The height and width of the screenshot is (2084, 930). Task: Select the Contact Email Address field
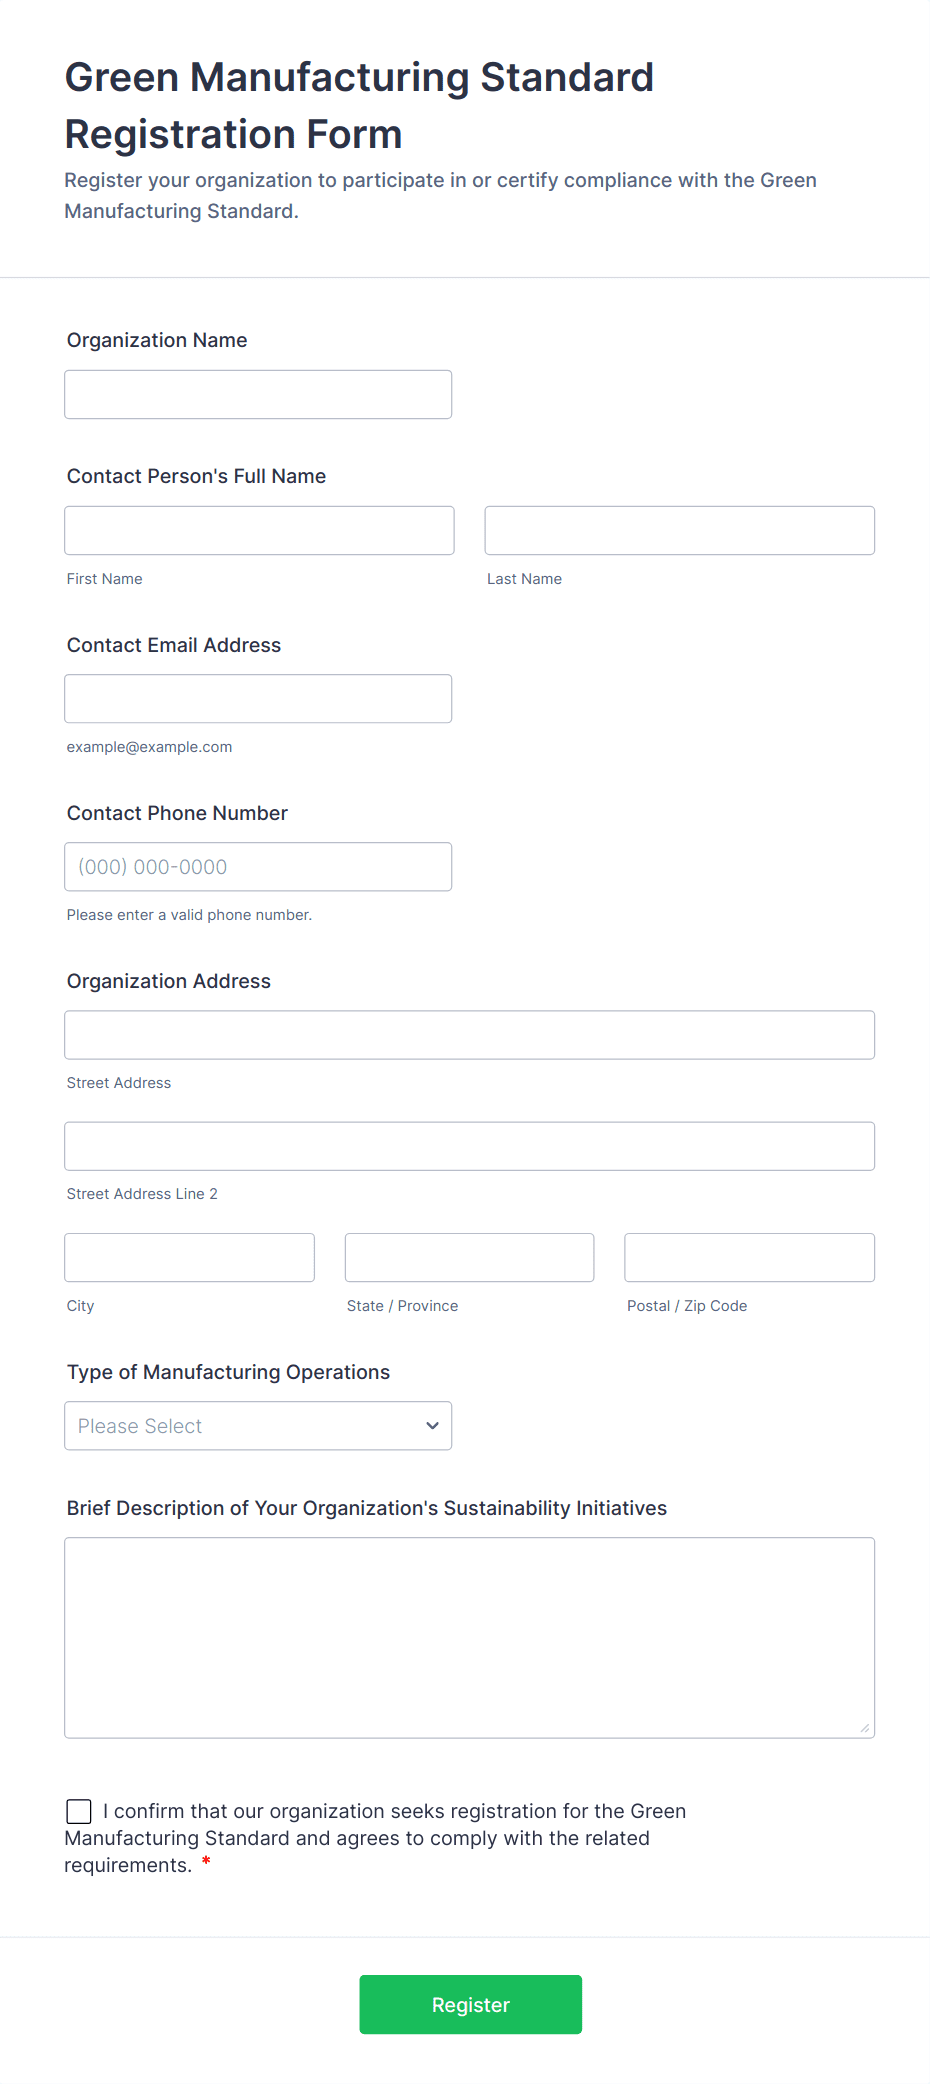click(258, 699)
